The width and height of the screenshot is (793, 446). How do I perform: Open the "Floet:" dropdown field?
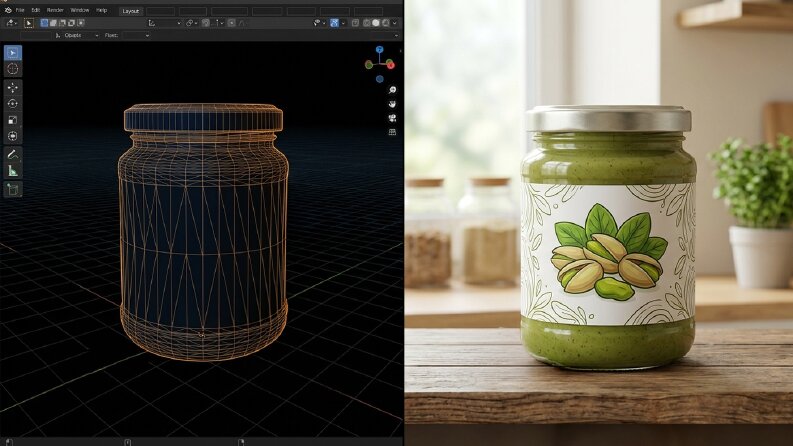pos(135,35)
